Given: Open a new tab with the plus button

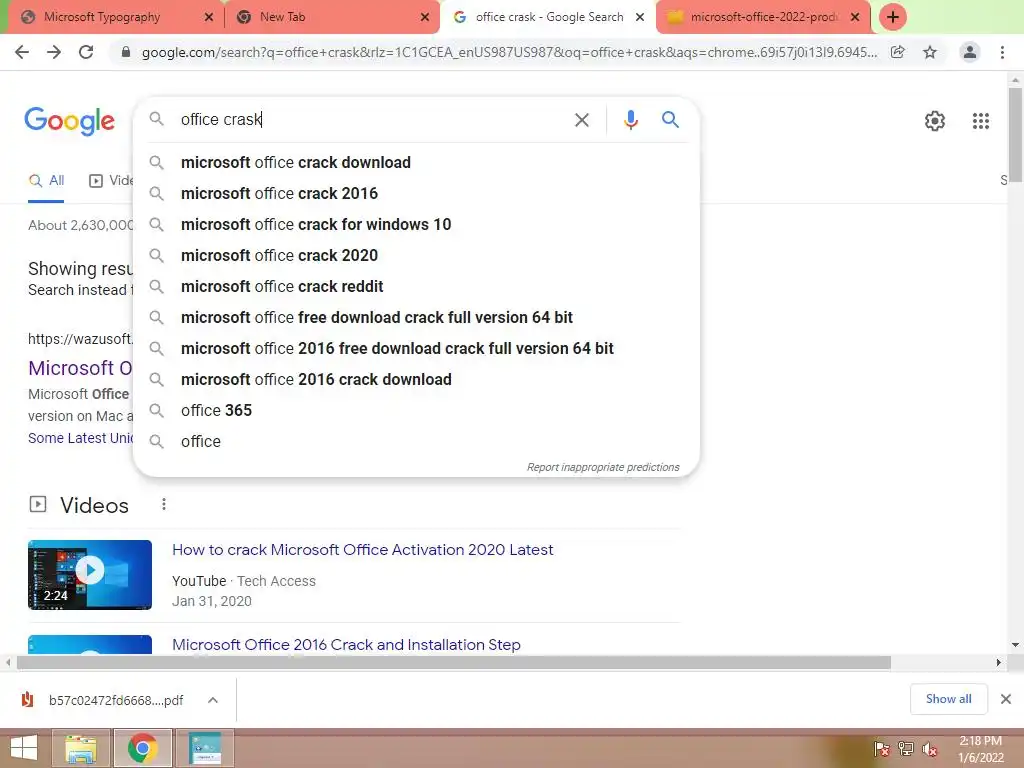Looking at the screenshot, I should tap(892, 17).
